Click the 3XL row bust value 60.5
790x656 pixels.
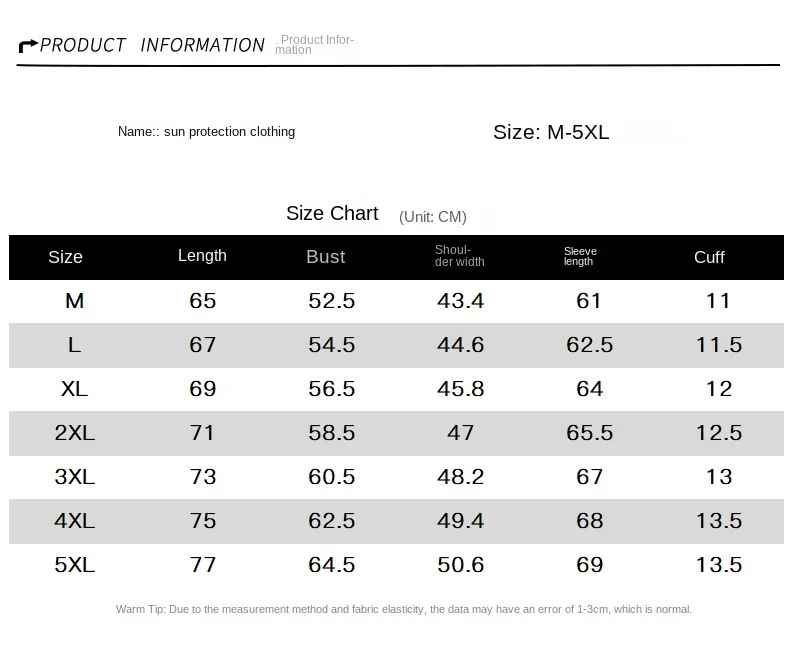coord(332,477)
